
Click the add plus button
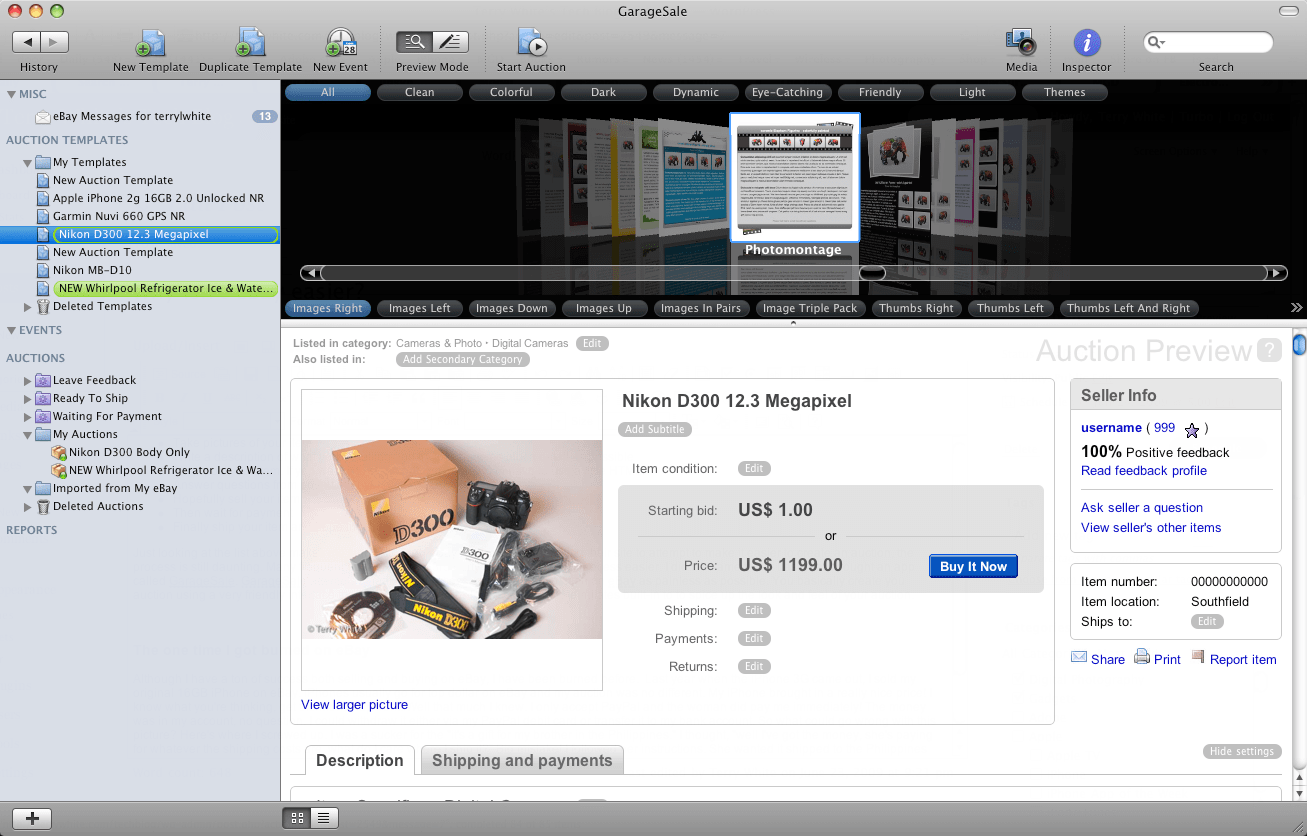click(32, 817)
